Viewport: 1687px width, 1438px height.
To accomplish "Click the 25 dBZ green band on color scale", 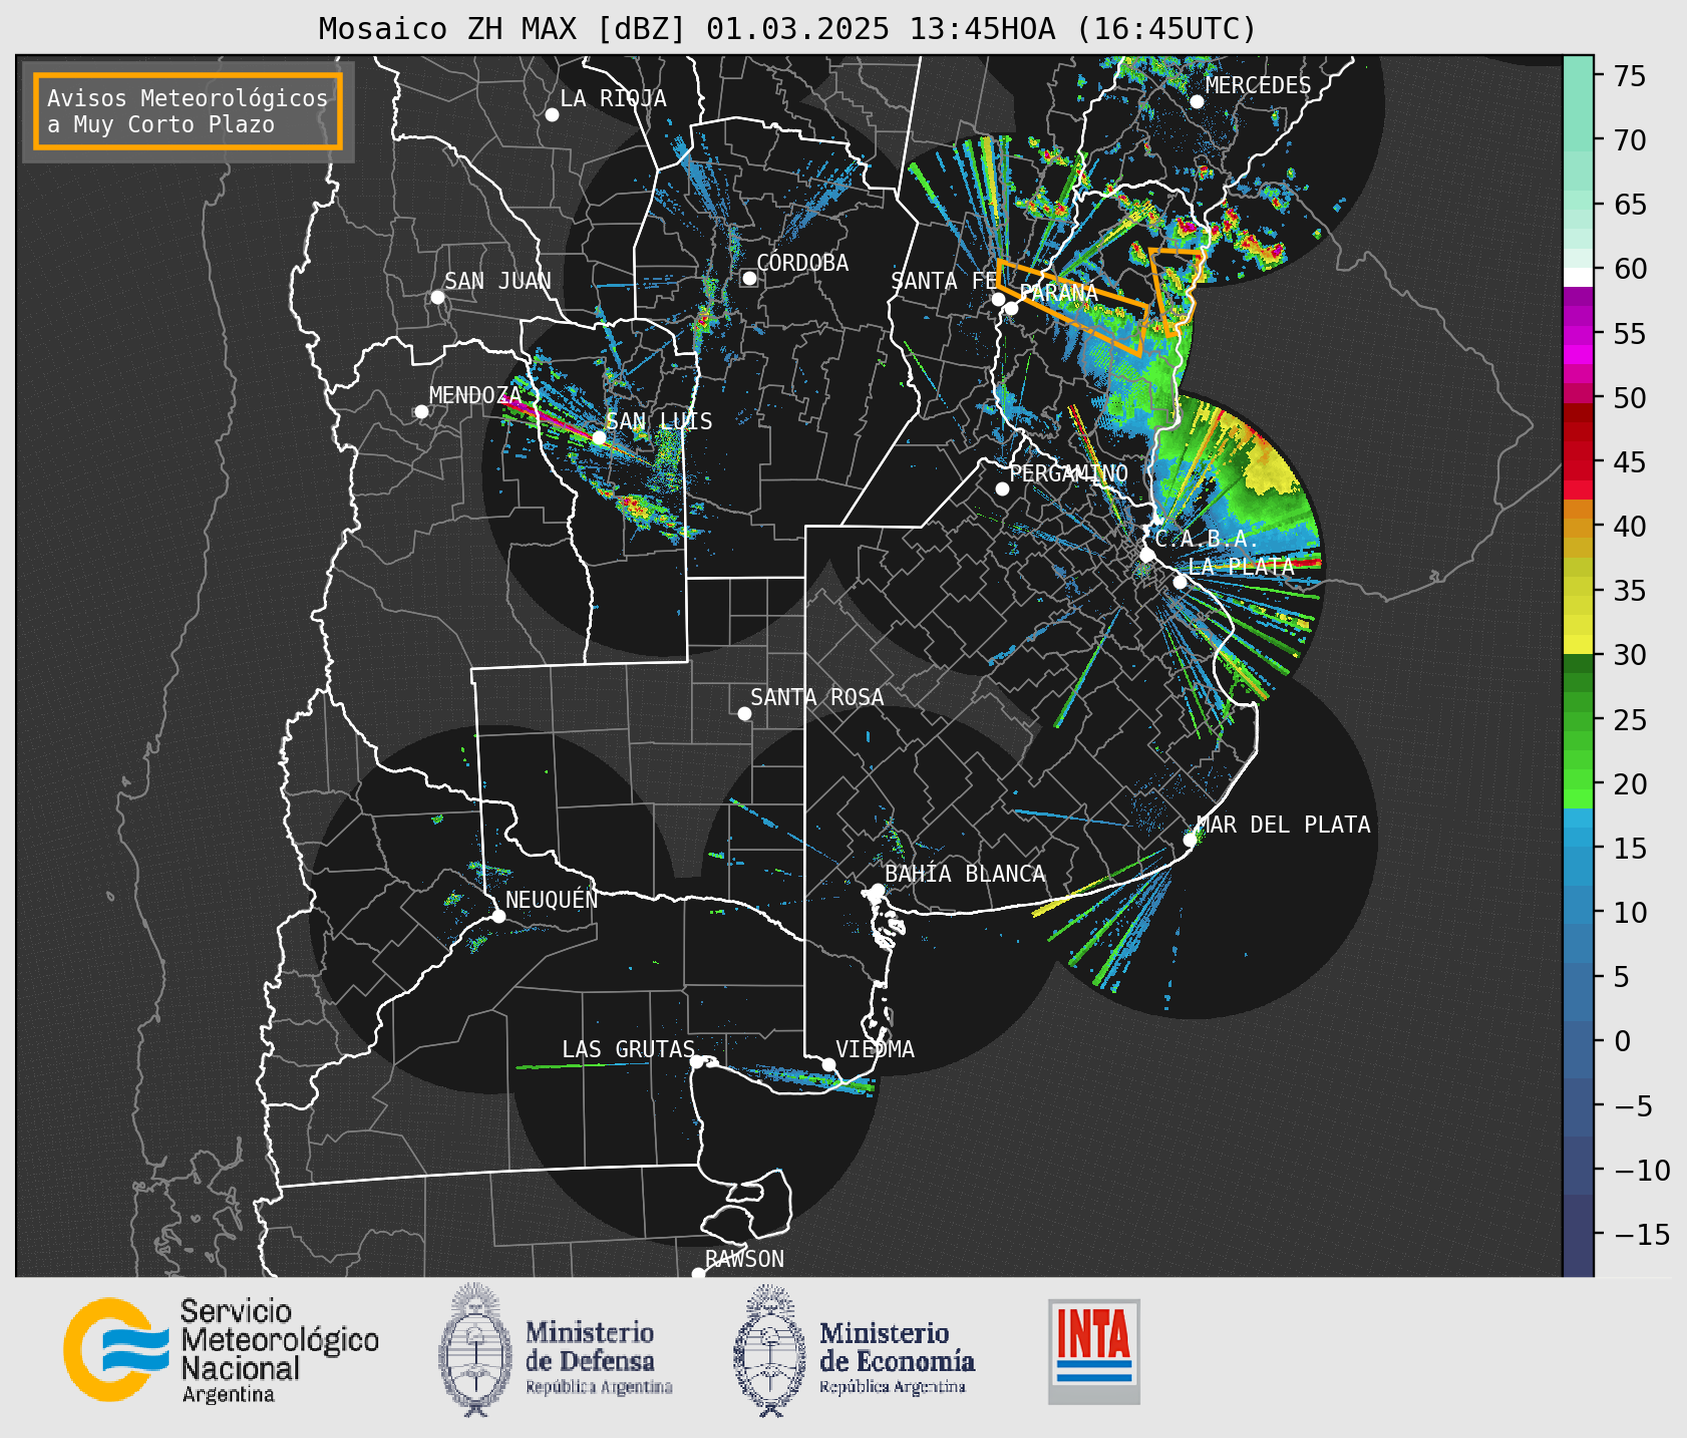I will pos(1578,720).
